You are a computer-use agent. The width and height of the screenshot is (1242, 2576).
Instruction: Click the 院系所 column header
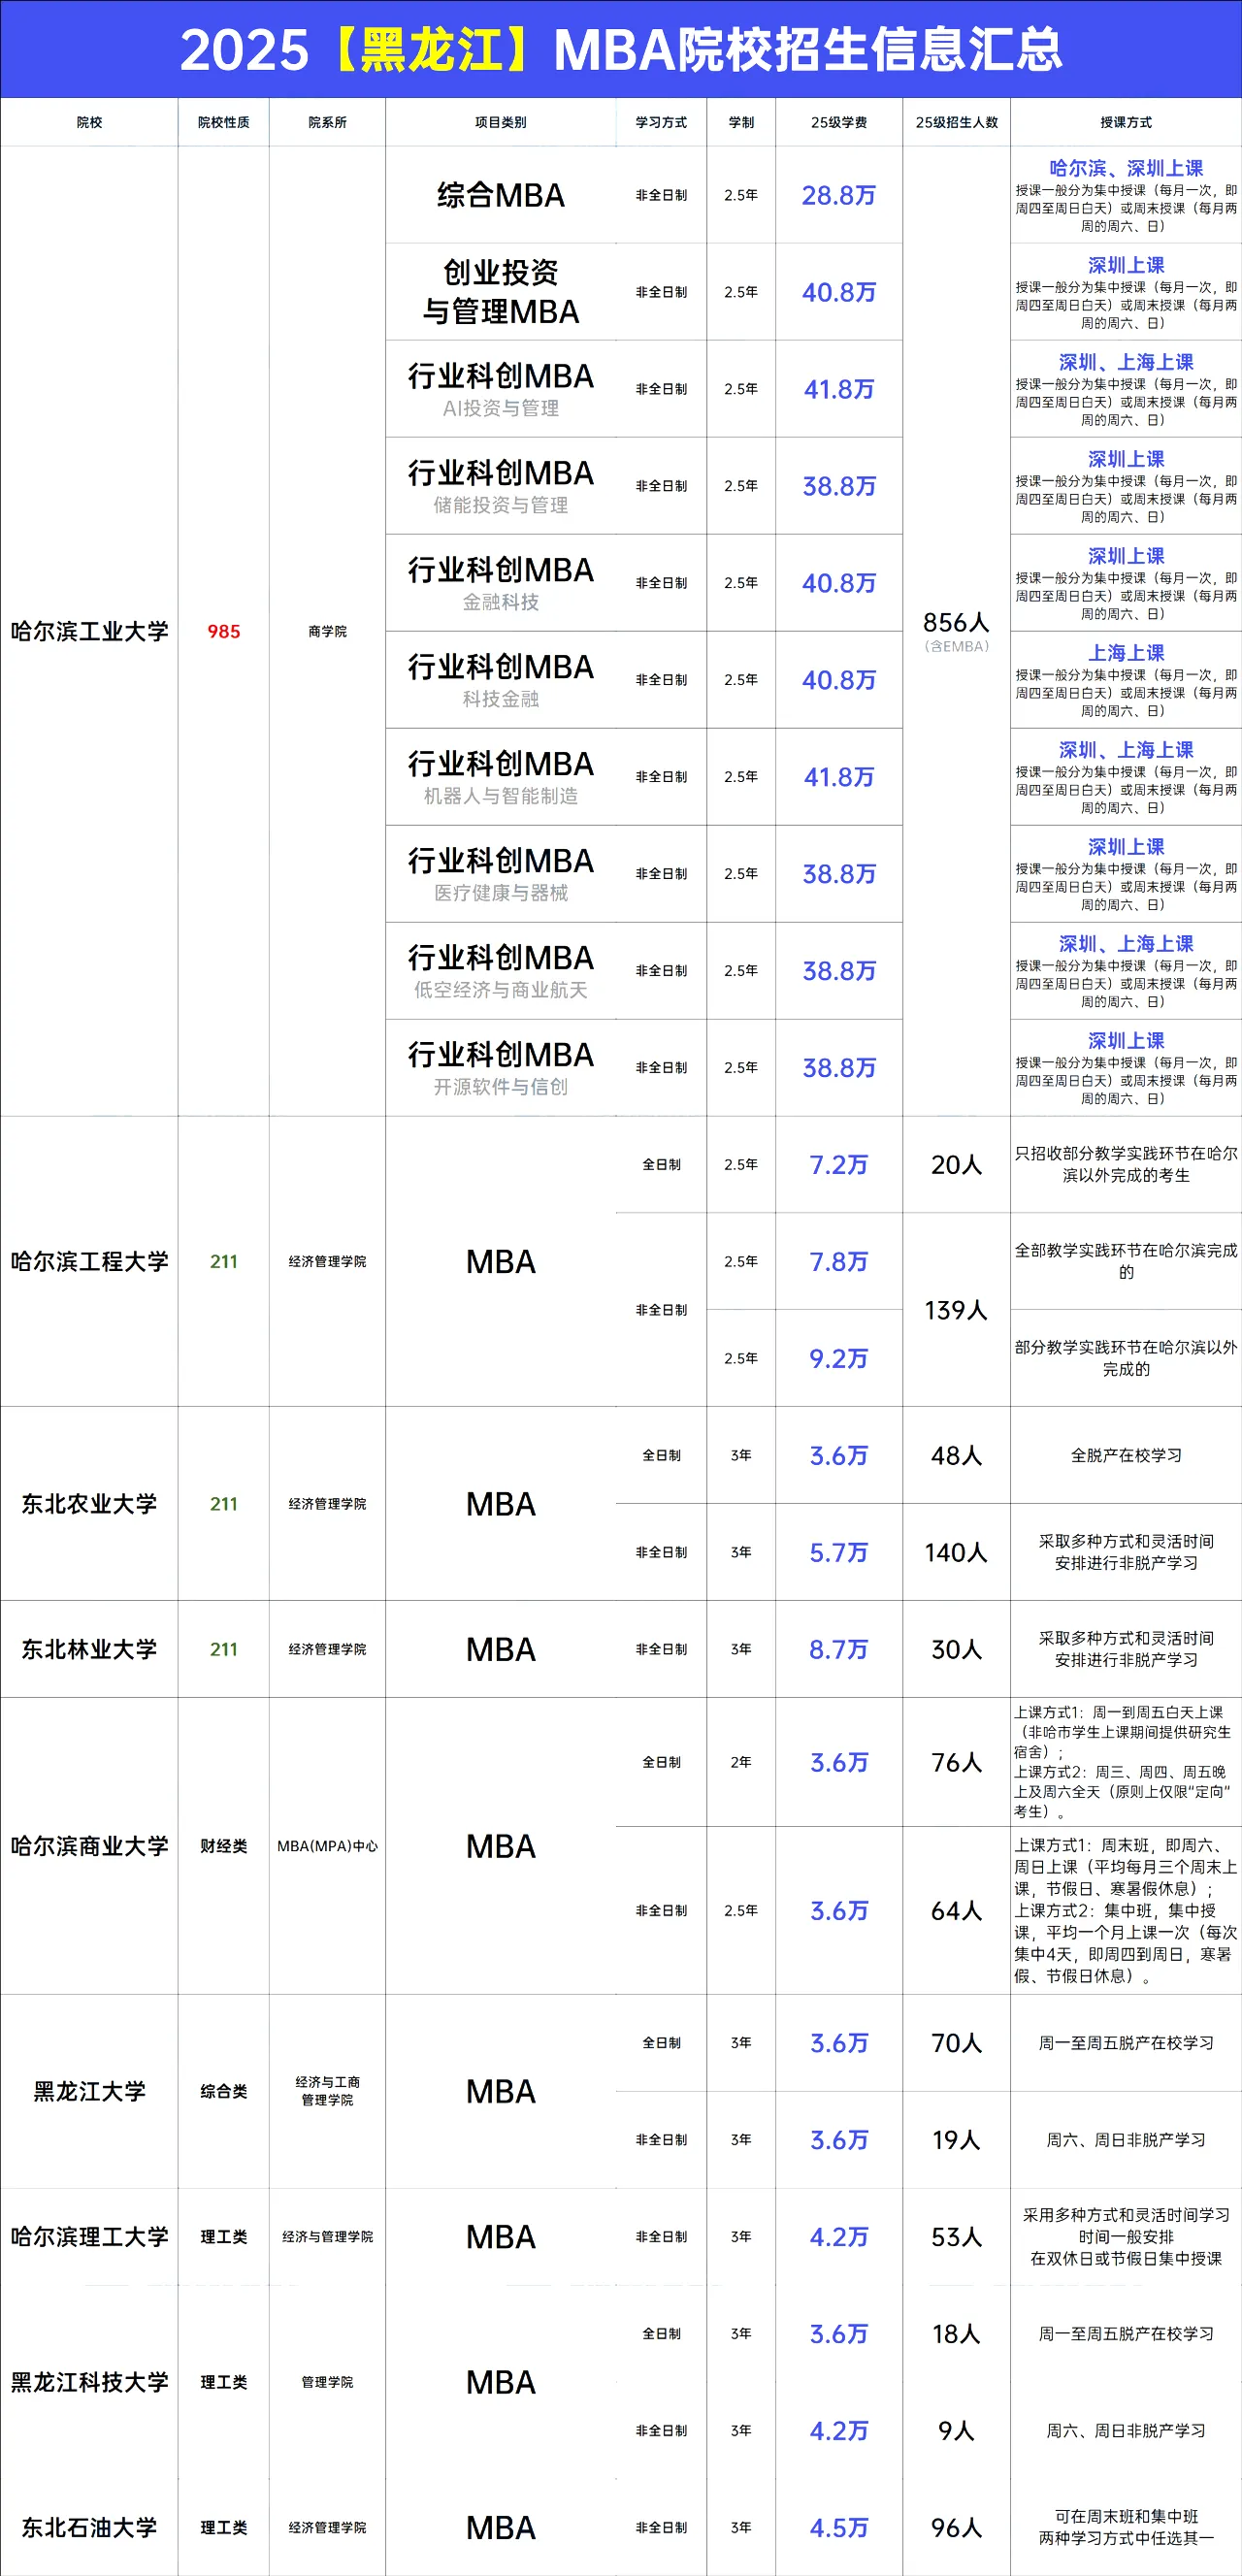(x=327, y=122)
